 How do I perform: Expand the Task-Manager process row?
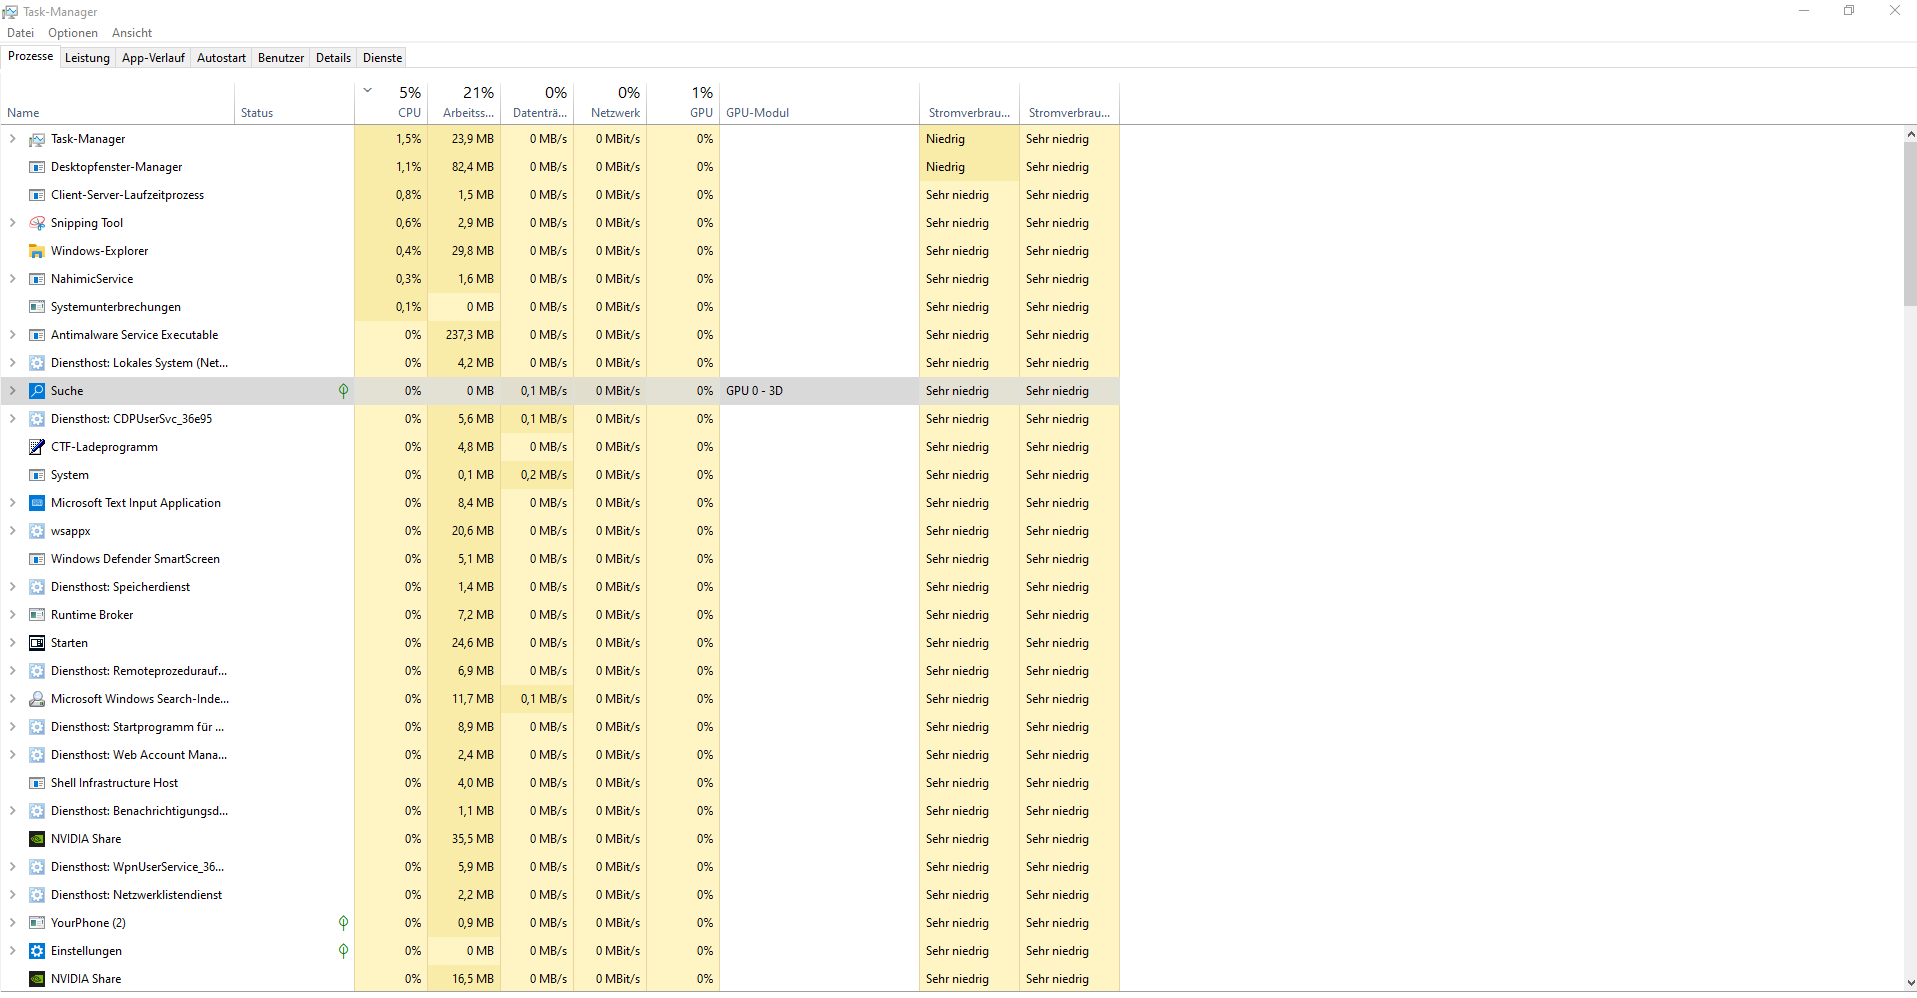coord(12,139)
